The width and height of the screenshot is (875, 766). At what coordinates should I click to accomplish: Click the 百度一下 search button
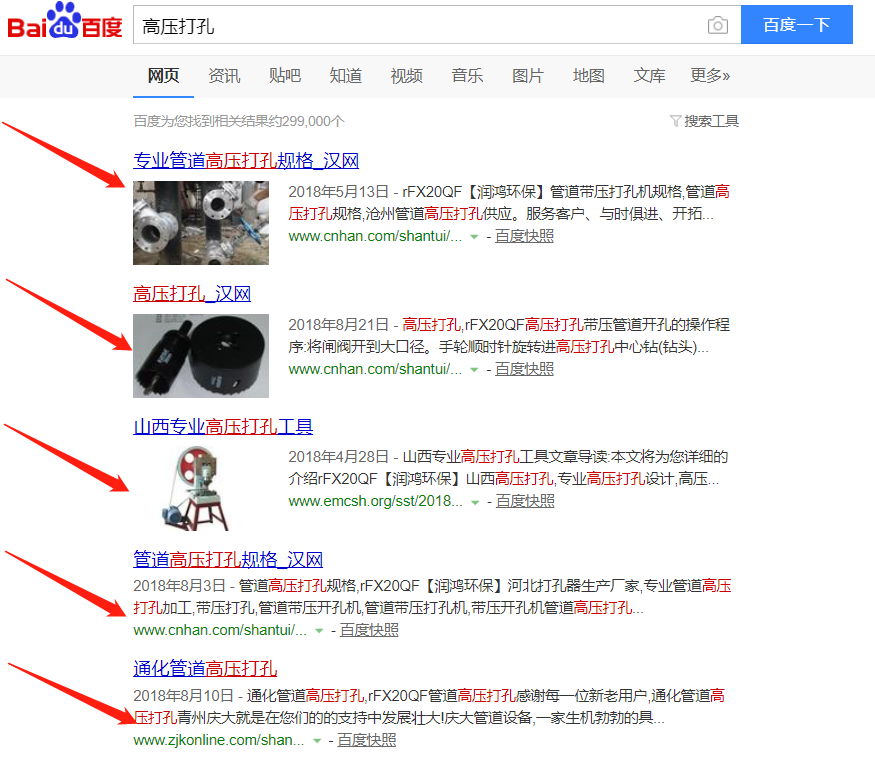[796, 25]
